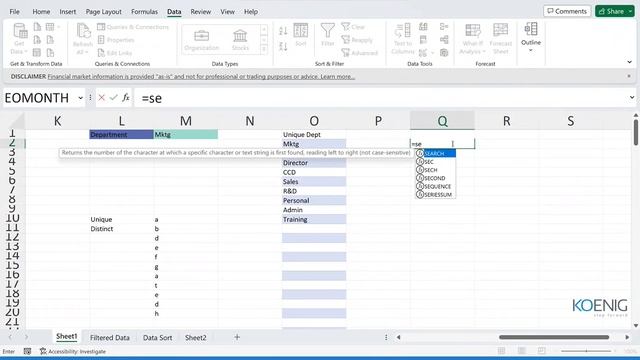The image size is (640, 360).
Task: Switch to the Filtered Data sheet
Action: pos(110,338)
